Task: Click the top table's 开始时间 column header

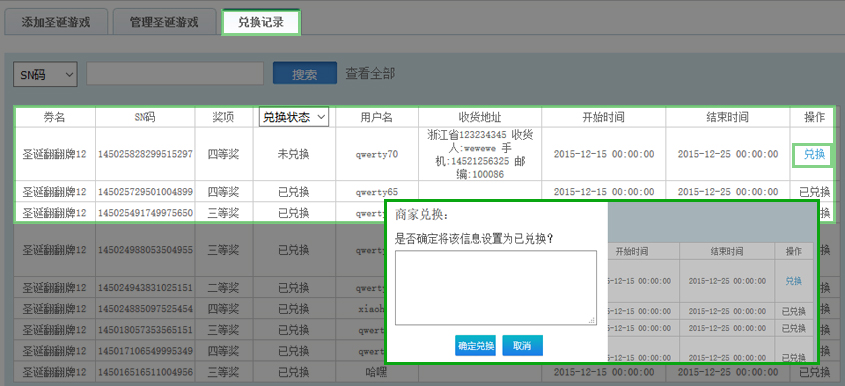Action: [x=604, y=117]
